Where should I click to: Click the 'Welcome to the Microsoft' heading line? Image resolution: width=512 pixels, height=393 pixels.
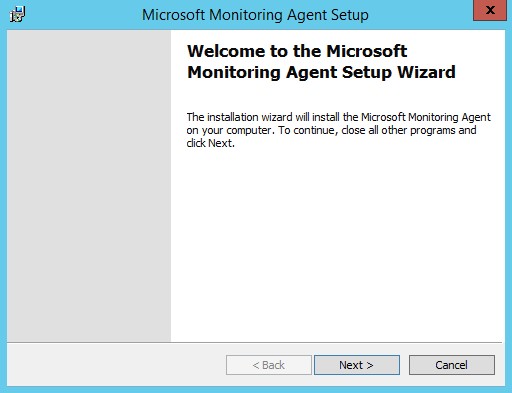(297, 51)
